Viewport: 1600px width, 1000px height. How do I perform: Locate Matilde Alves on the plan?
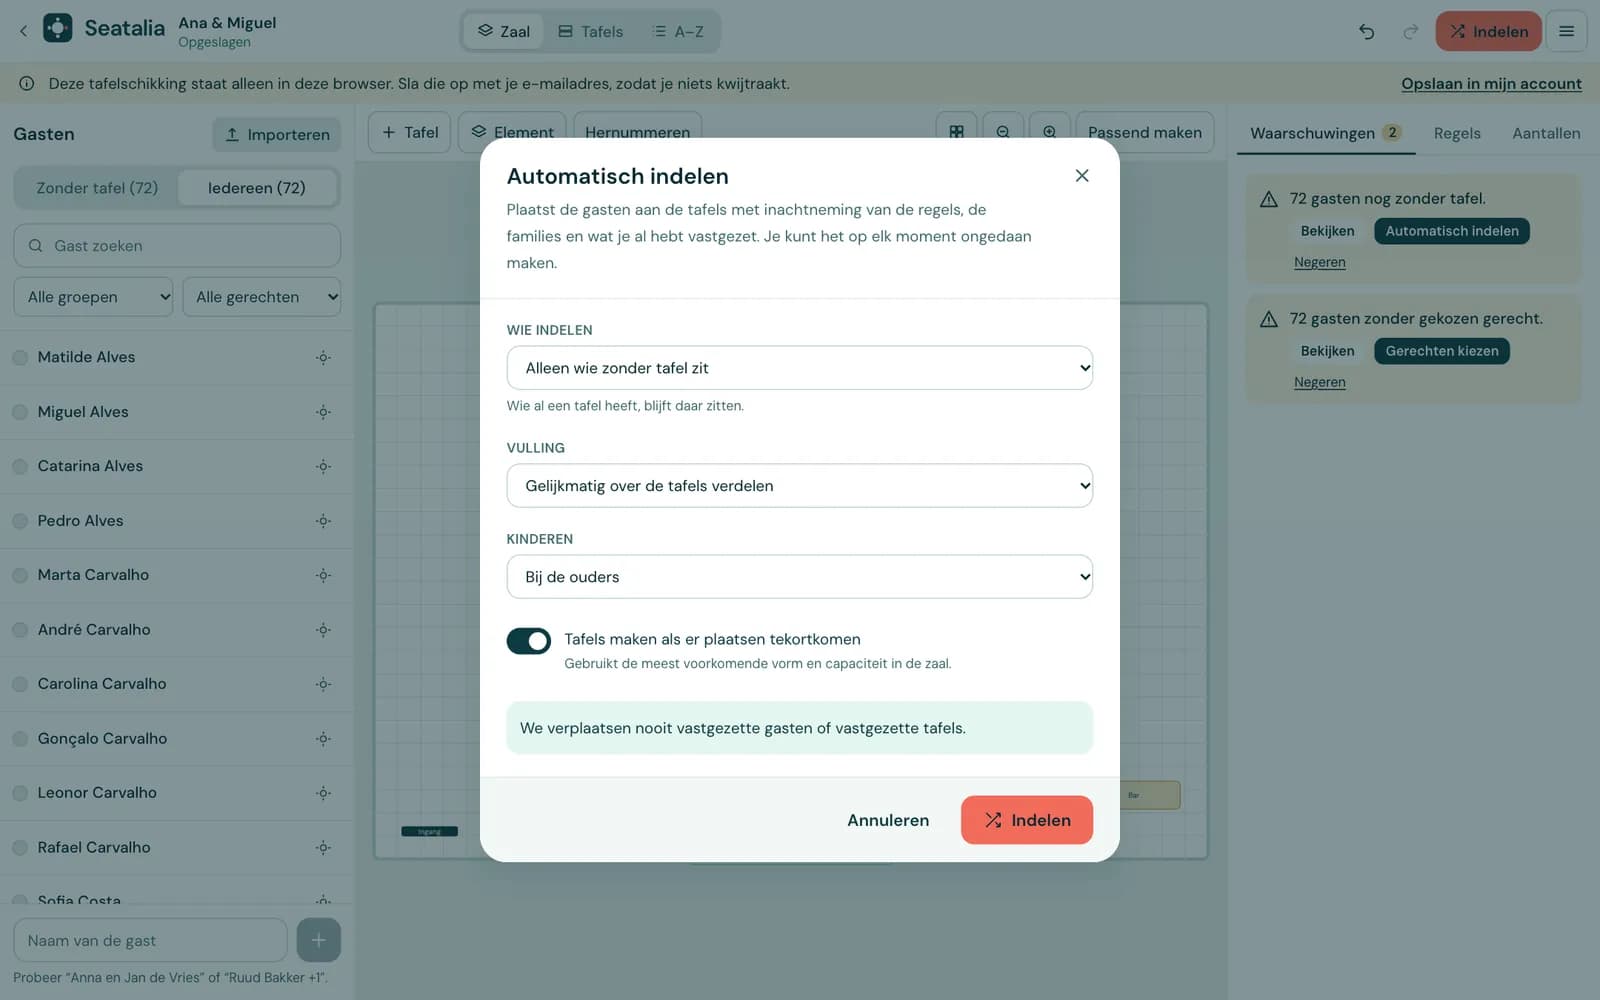[323, 358]
